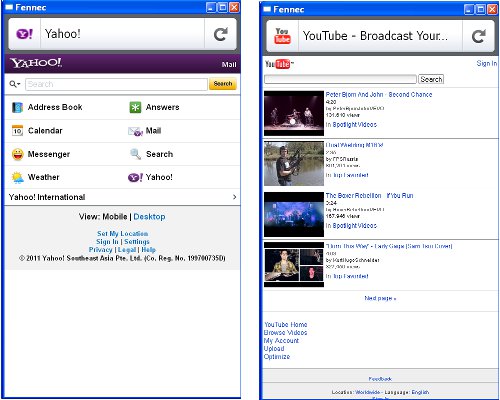The height and width of the screenshot is (400, 500).
Task: Click Top Favorited link under the Lady Gaga cover
Action: (x=351, y=276)
